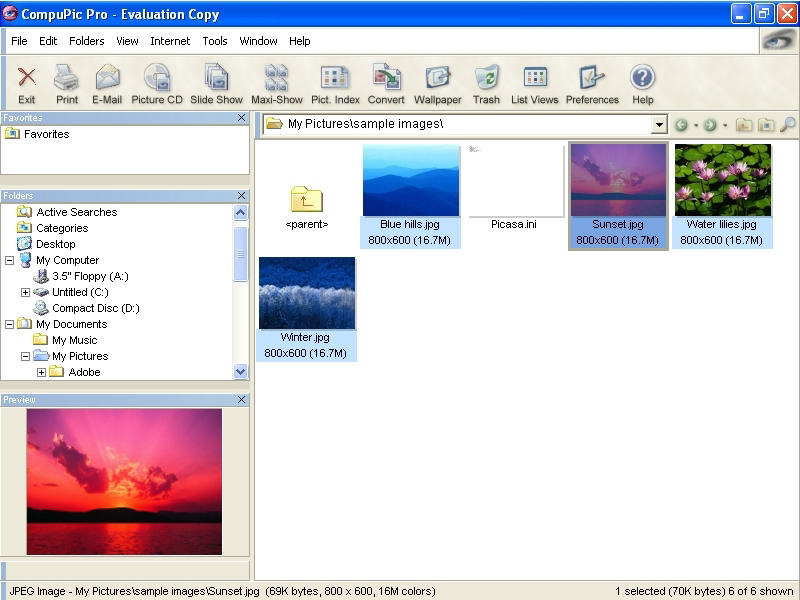This screenshot has width=800, height=600.
Task: Open the Folders menu
Action: pos(87,41)
